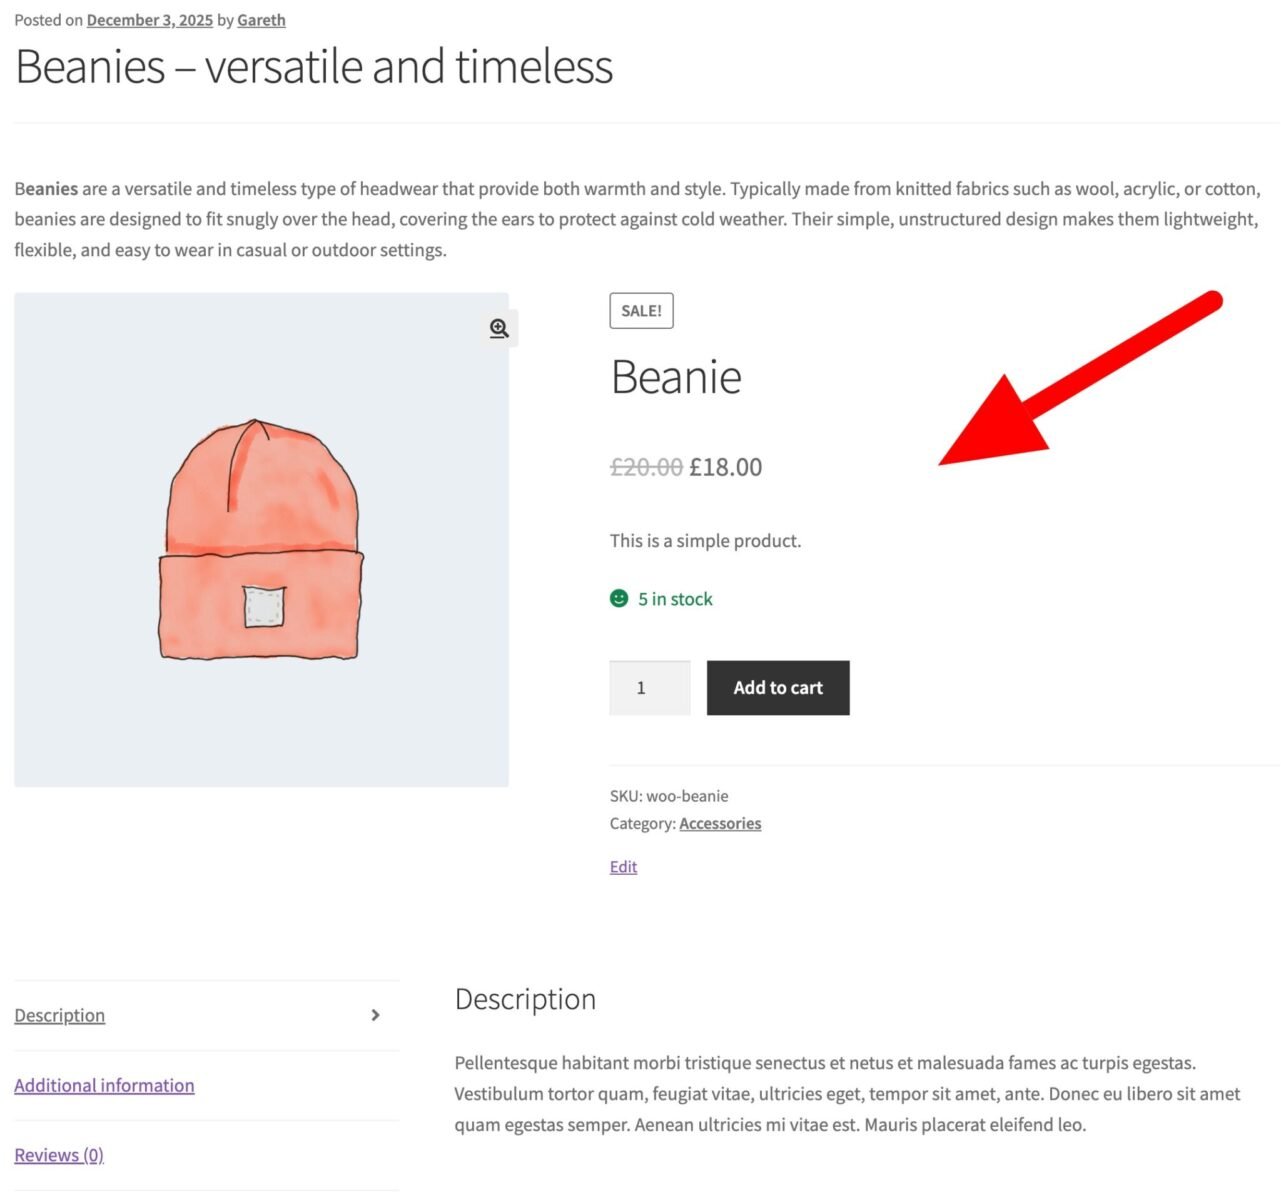Click the Add to cart button
The height and width of the screenshot is (1200, 1281).
tap(778, 687)
